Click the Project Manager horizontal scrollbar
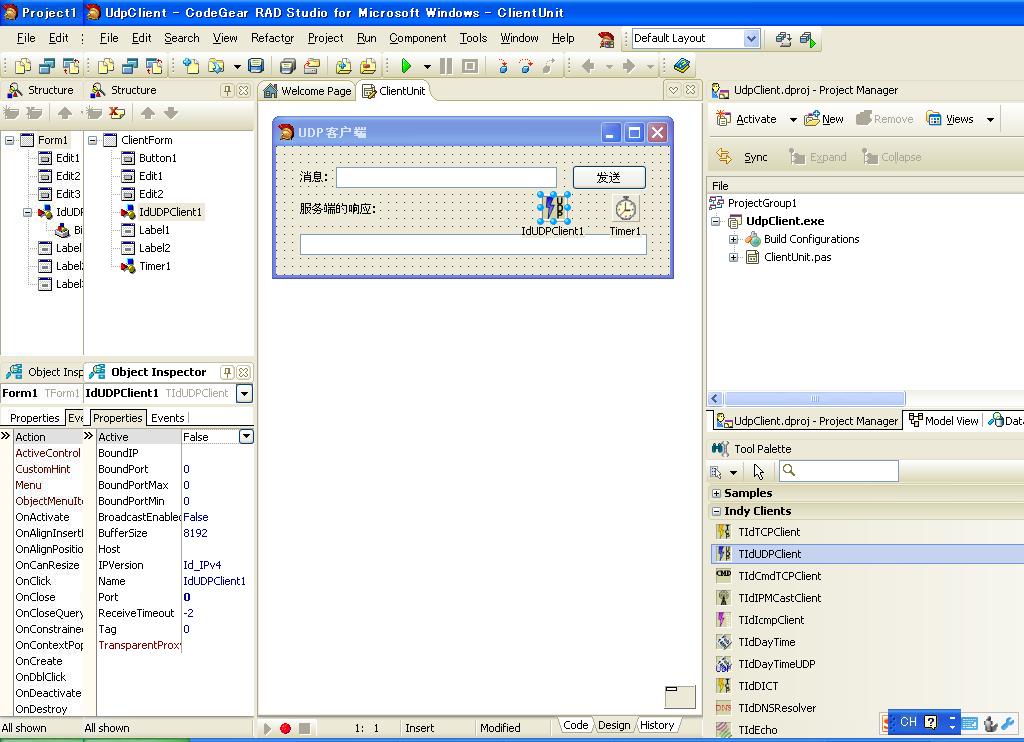This screenshot has width=1024, height=742. point(814,398)
